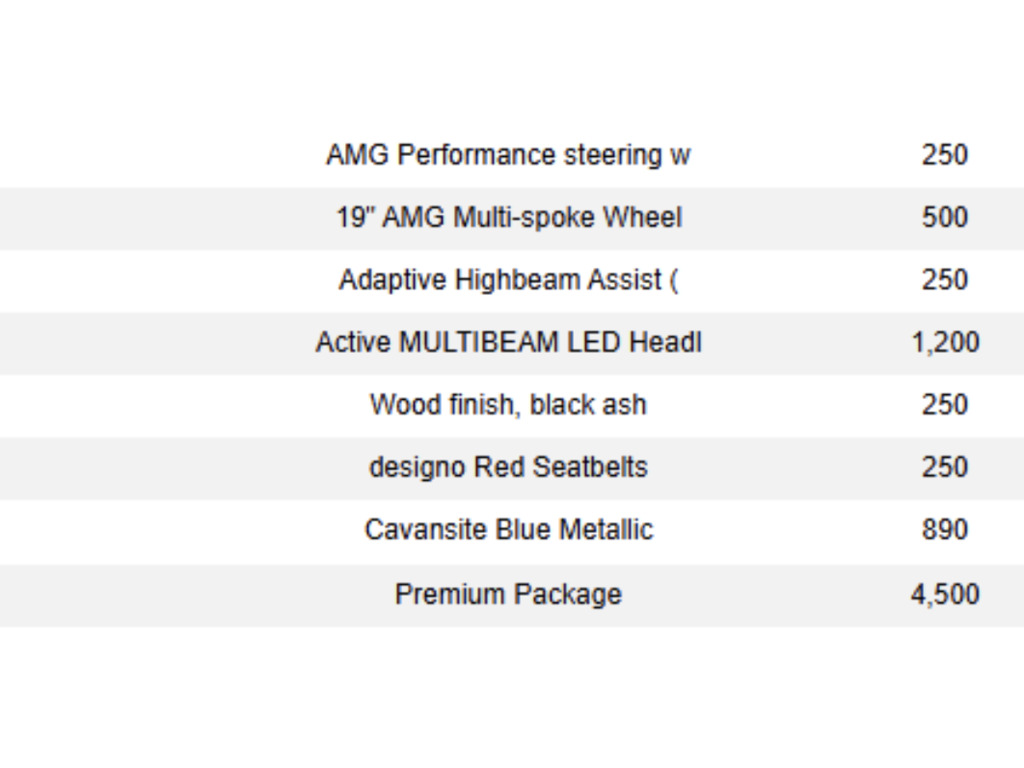The height and width of the screenshot is (768, 1024).
Task: Select Active MULTIBEAM LED Headlamps entry
Action: tap(508, 342)
